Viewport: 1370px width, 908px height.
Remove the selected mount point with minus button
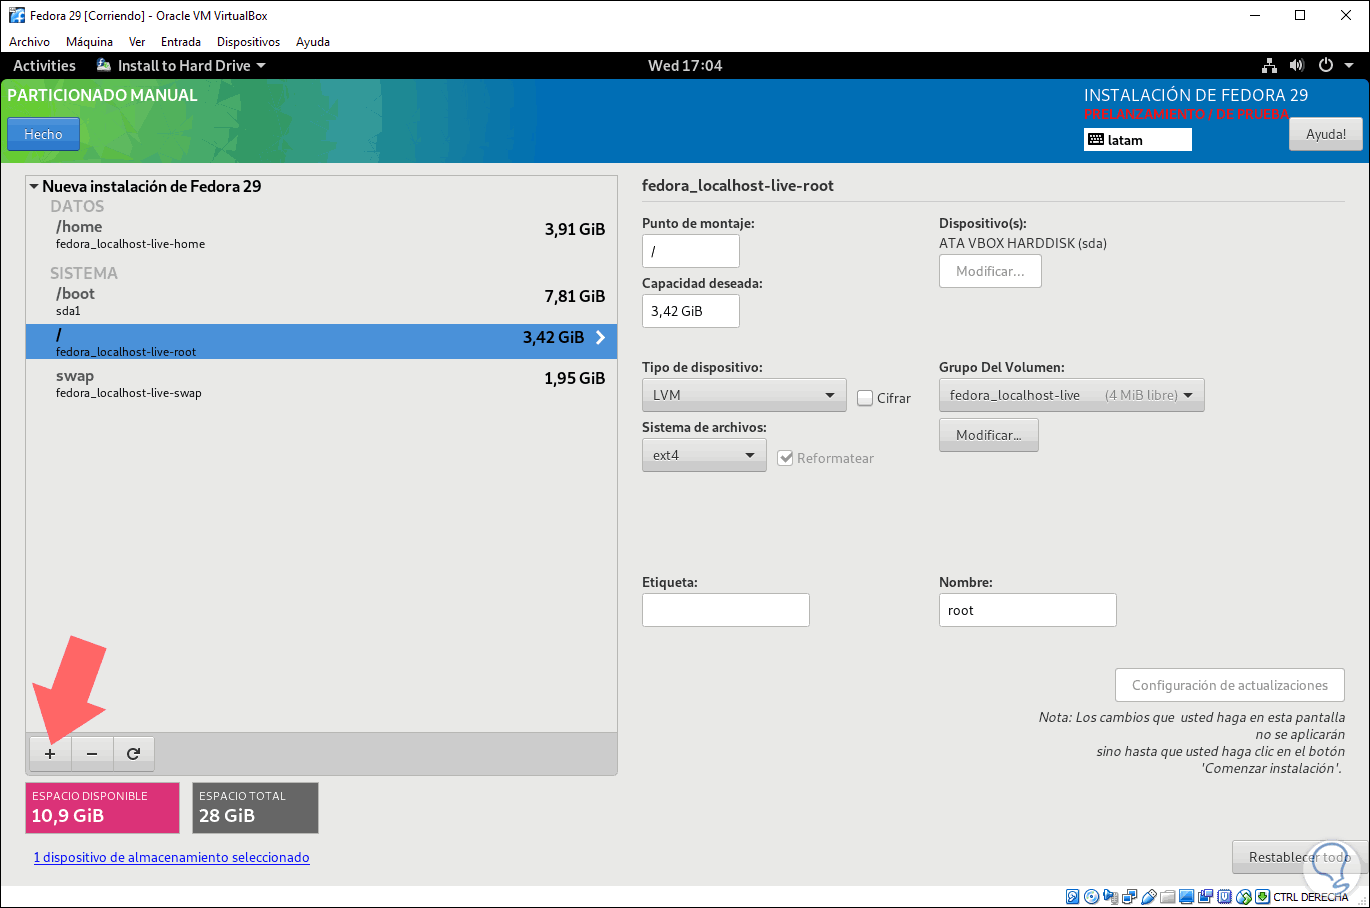[92, 753]
